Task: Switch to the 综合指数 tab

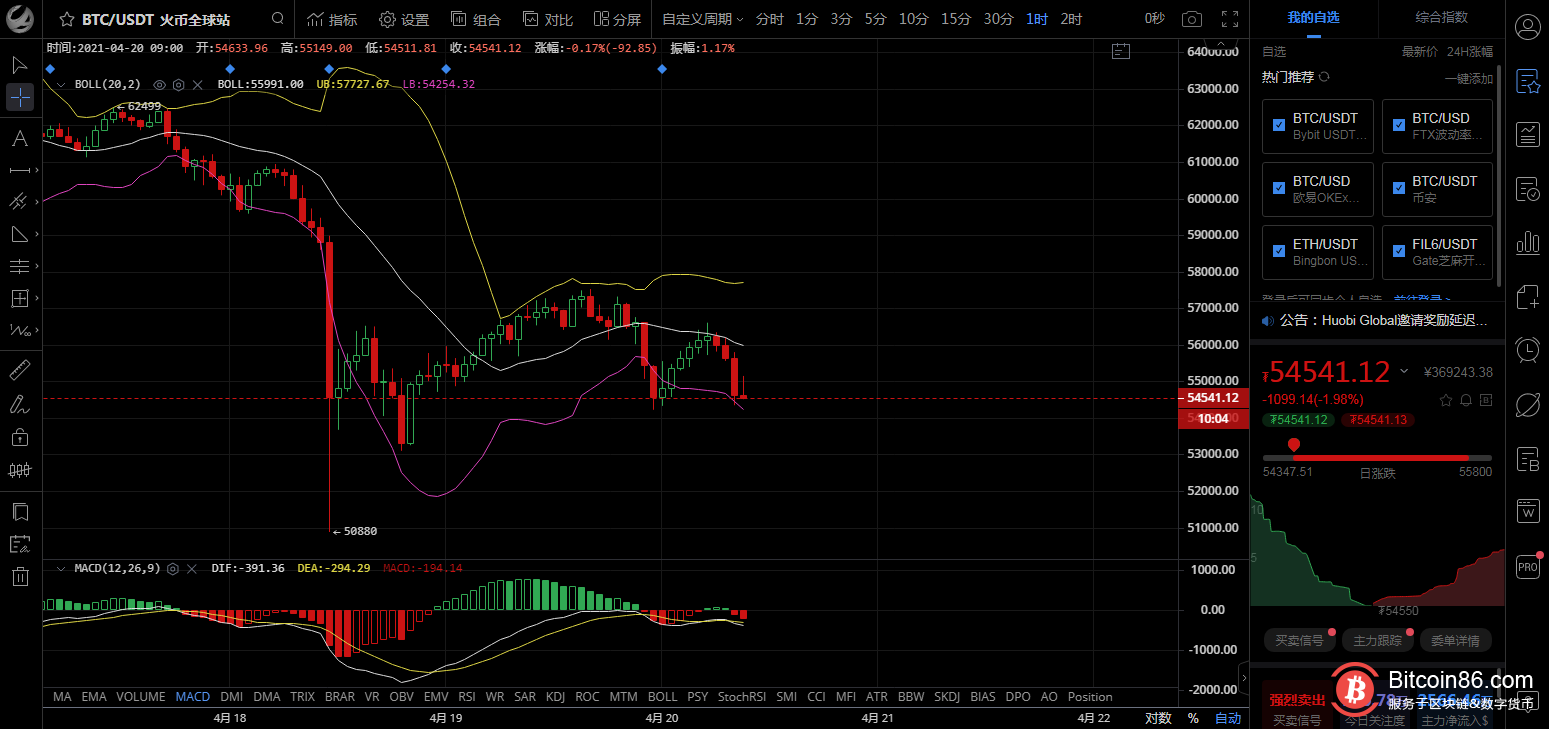Action: pos(1441,17)
